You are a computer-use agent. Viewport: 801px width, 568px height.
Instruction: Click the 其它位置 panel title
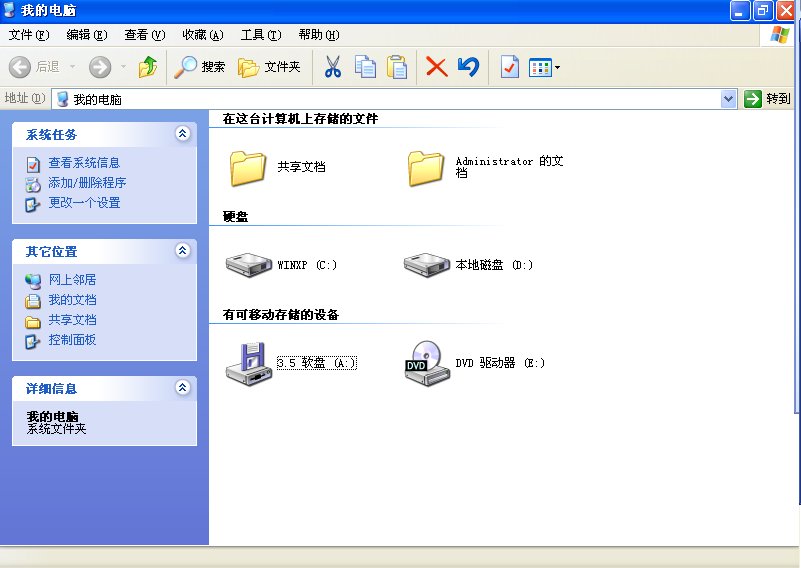[x=51, y=252]
